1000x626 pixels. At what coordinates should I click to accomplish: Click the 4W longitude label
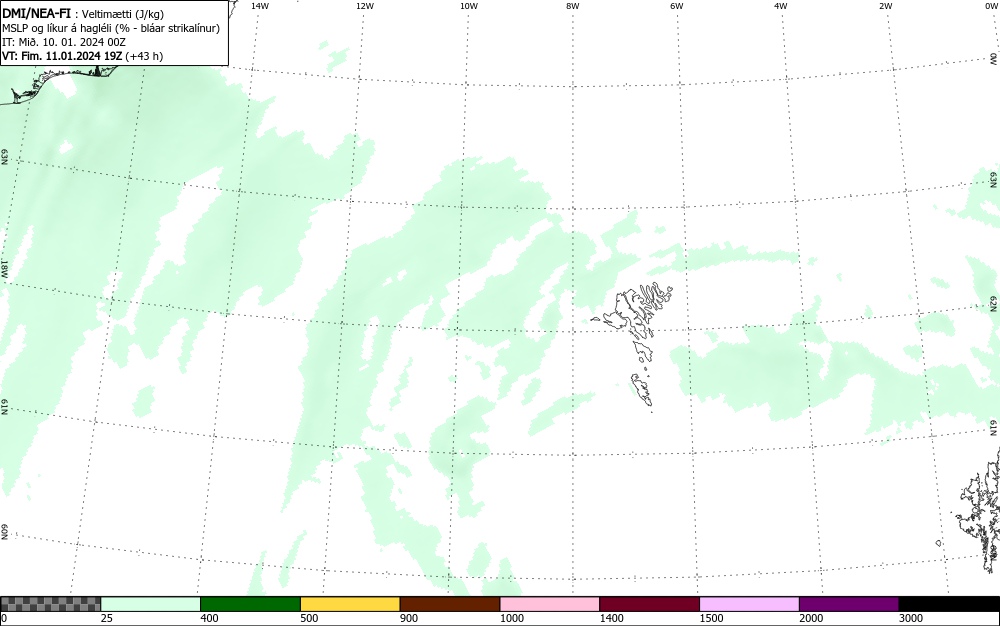coord(781,6)
